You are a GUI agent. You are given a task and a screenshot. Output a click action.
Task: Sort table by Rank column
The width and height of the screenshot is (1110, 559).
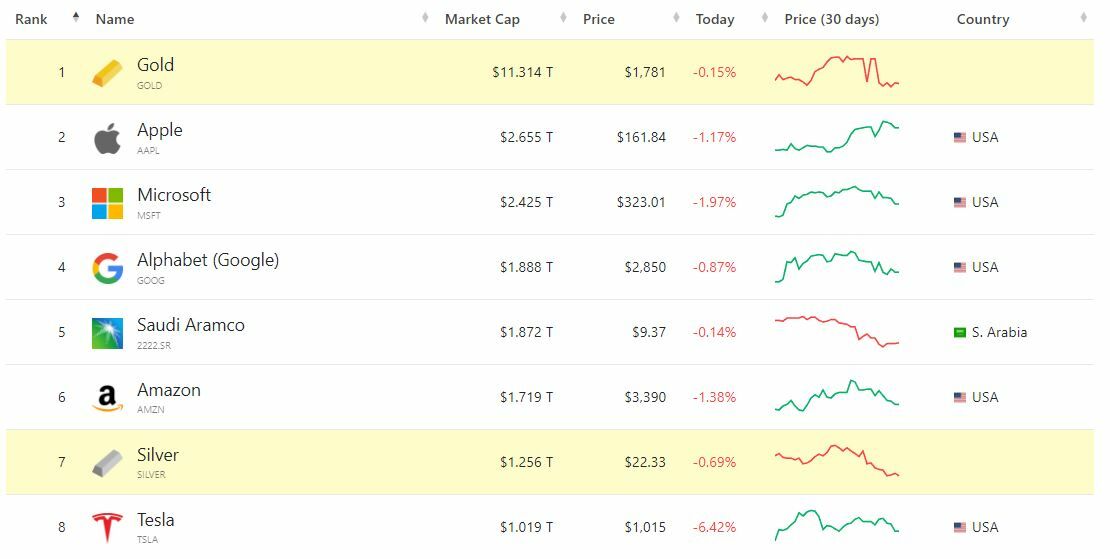[32, 19]
